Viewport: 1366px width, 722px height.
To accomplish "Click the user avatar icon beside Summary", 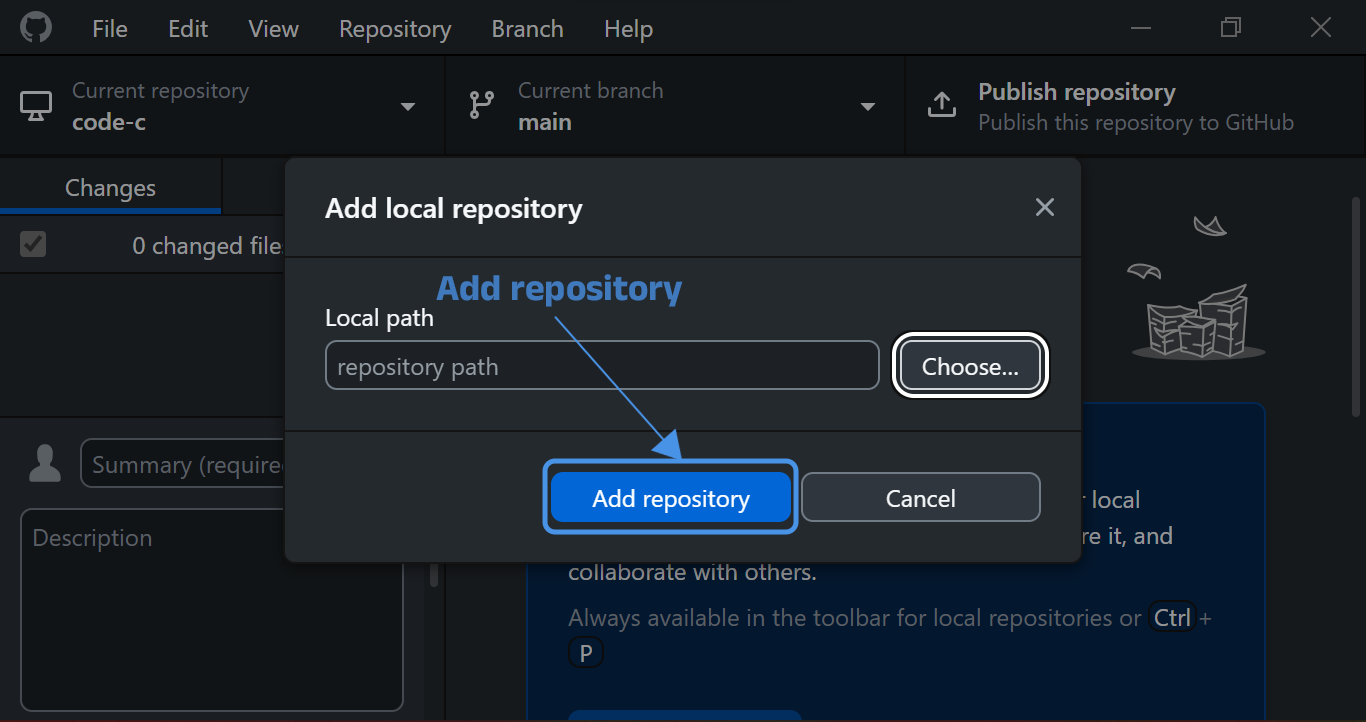I will (45, 464).
